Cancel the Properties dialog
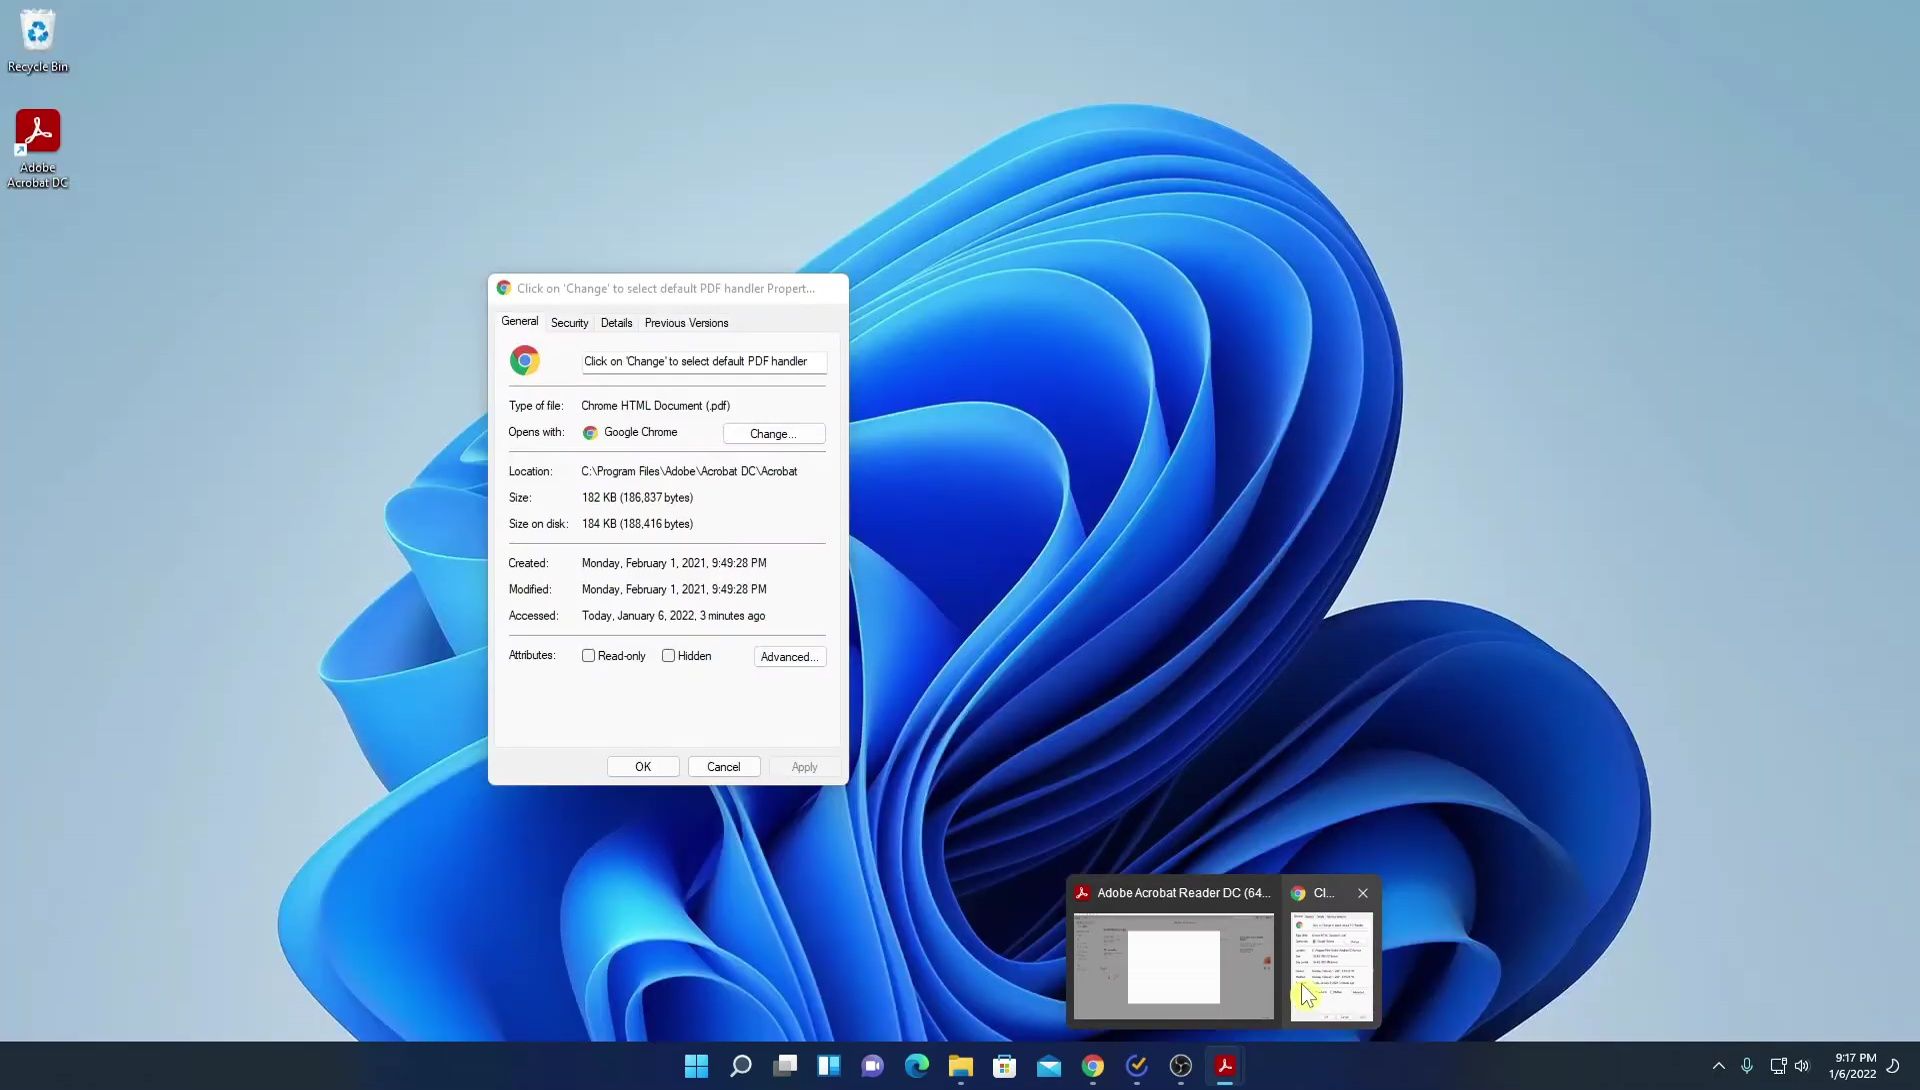Screen dimensions: 1920x1090 (x=724, y=767)
